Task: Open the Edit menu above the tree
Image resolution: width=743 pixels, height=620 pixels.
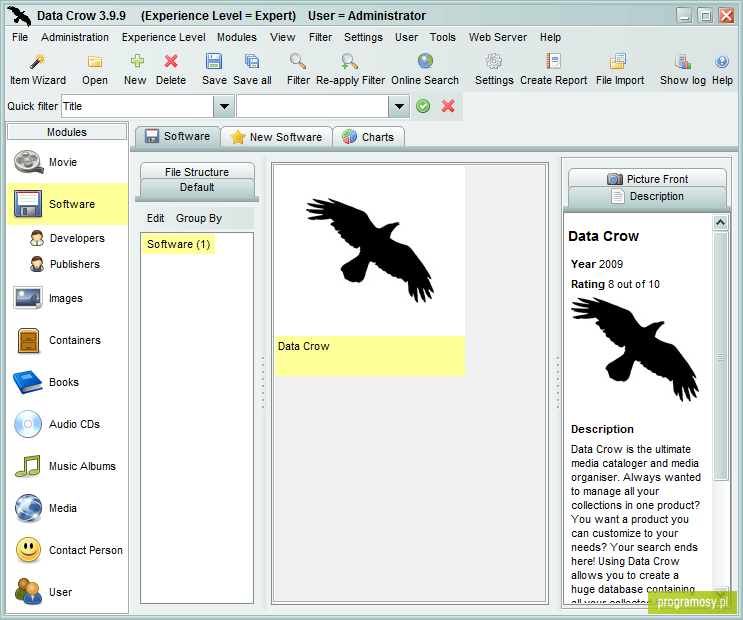Action: 155,218
